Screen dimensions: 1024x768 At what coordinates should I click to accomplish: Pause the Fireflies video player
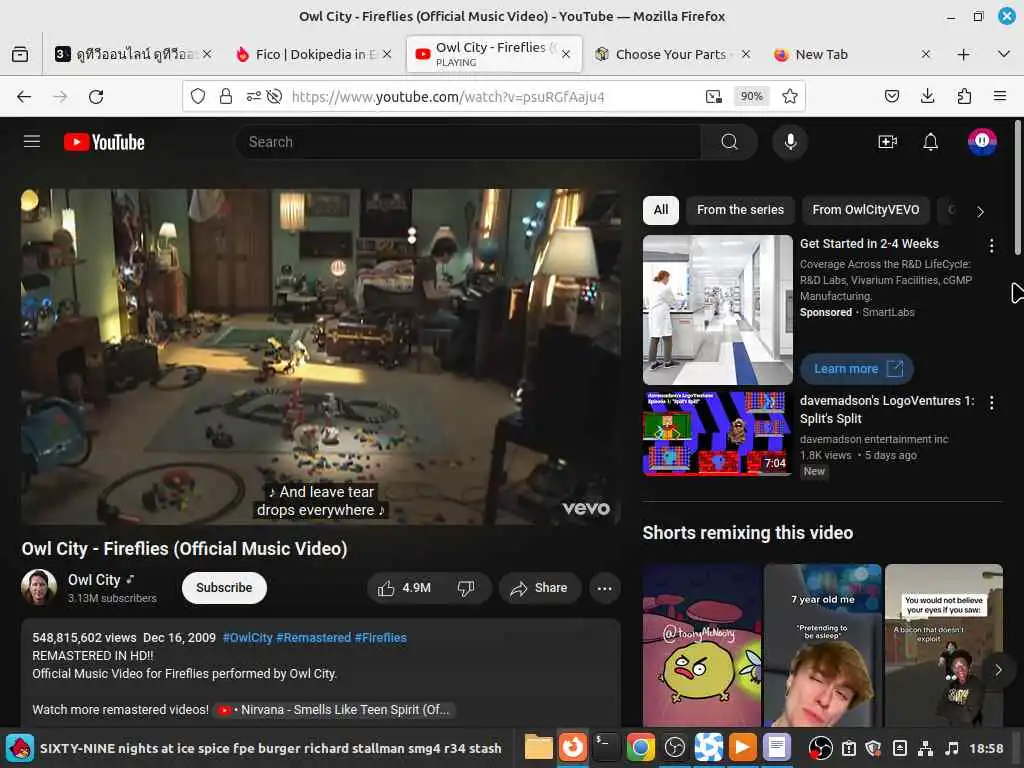pos(321,357)
